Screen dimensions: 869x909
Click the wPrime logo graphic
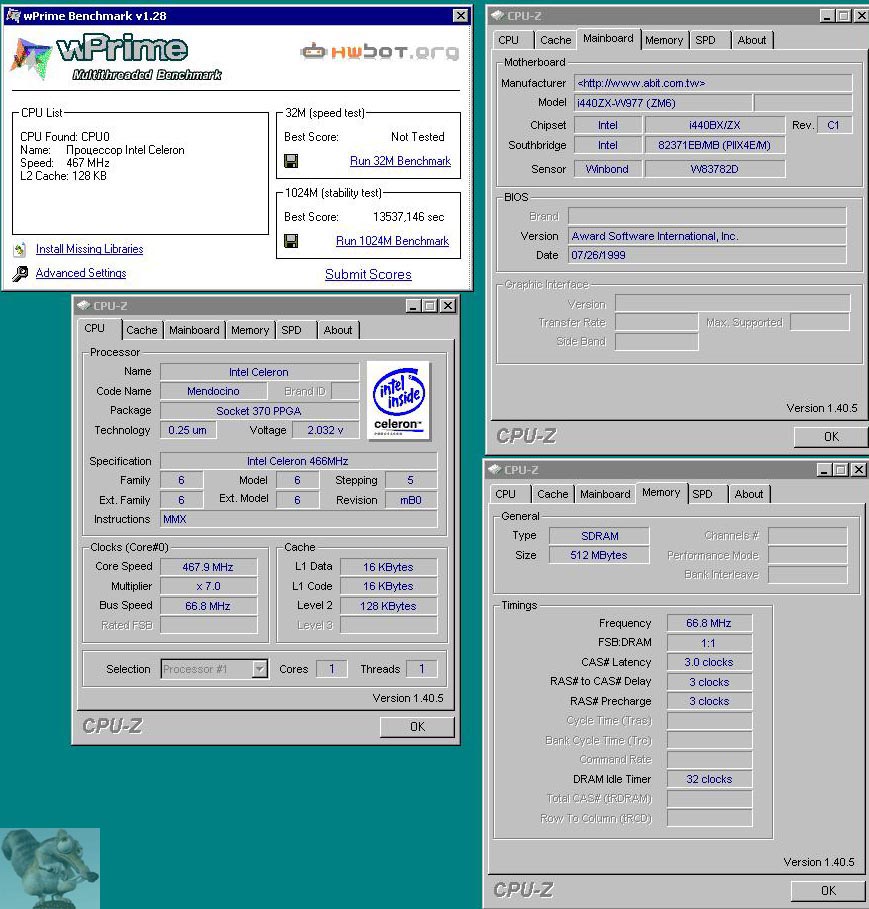(116, 58)
